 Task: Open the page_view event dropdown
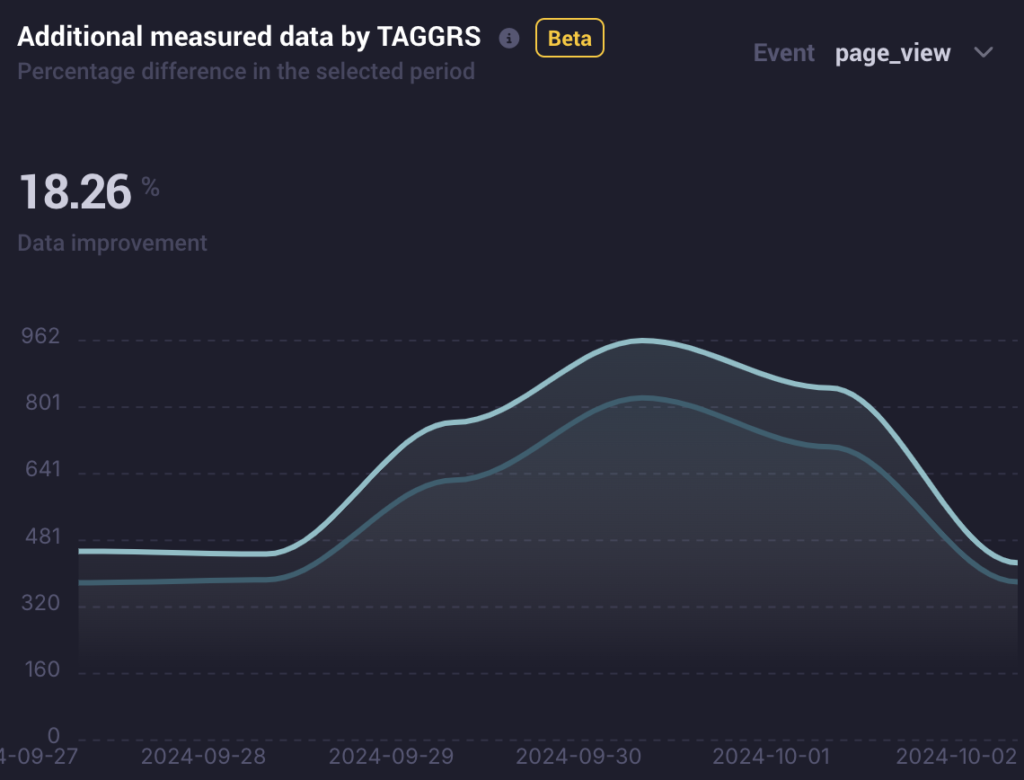click(913, 53)
